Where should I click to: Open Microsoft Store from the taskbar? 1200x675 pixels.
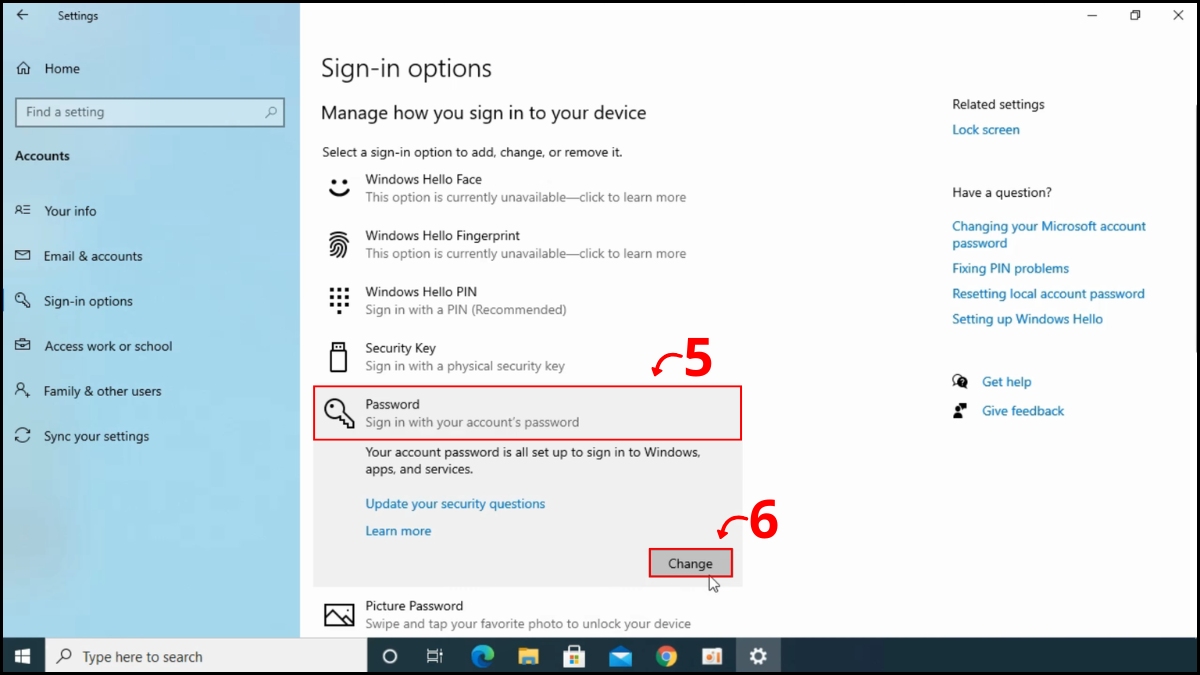(574, 656)
